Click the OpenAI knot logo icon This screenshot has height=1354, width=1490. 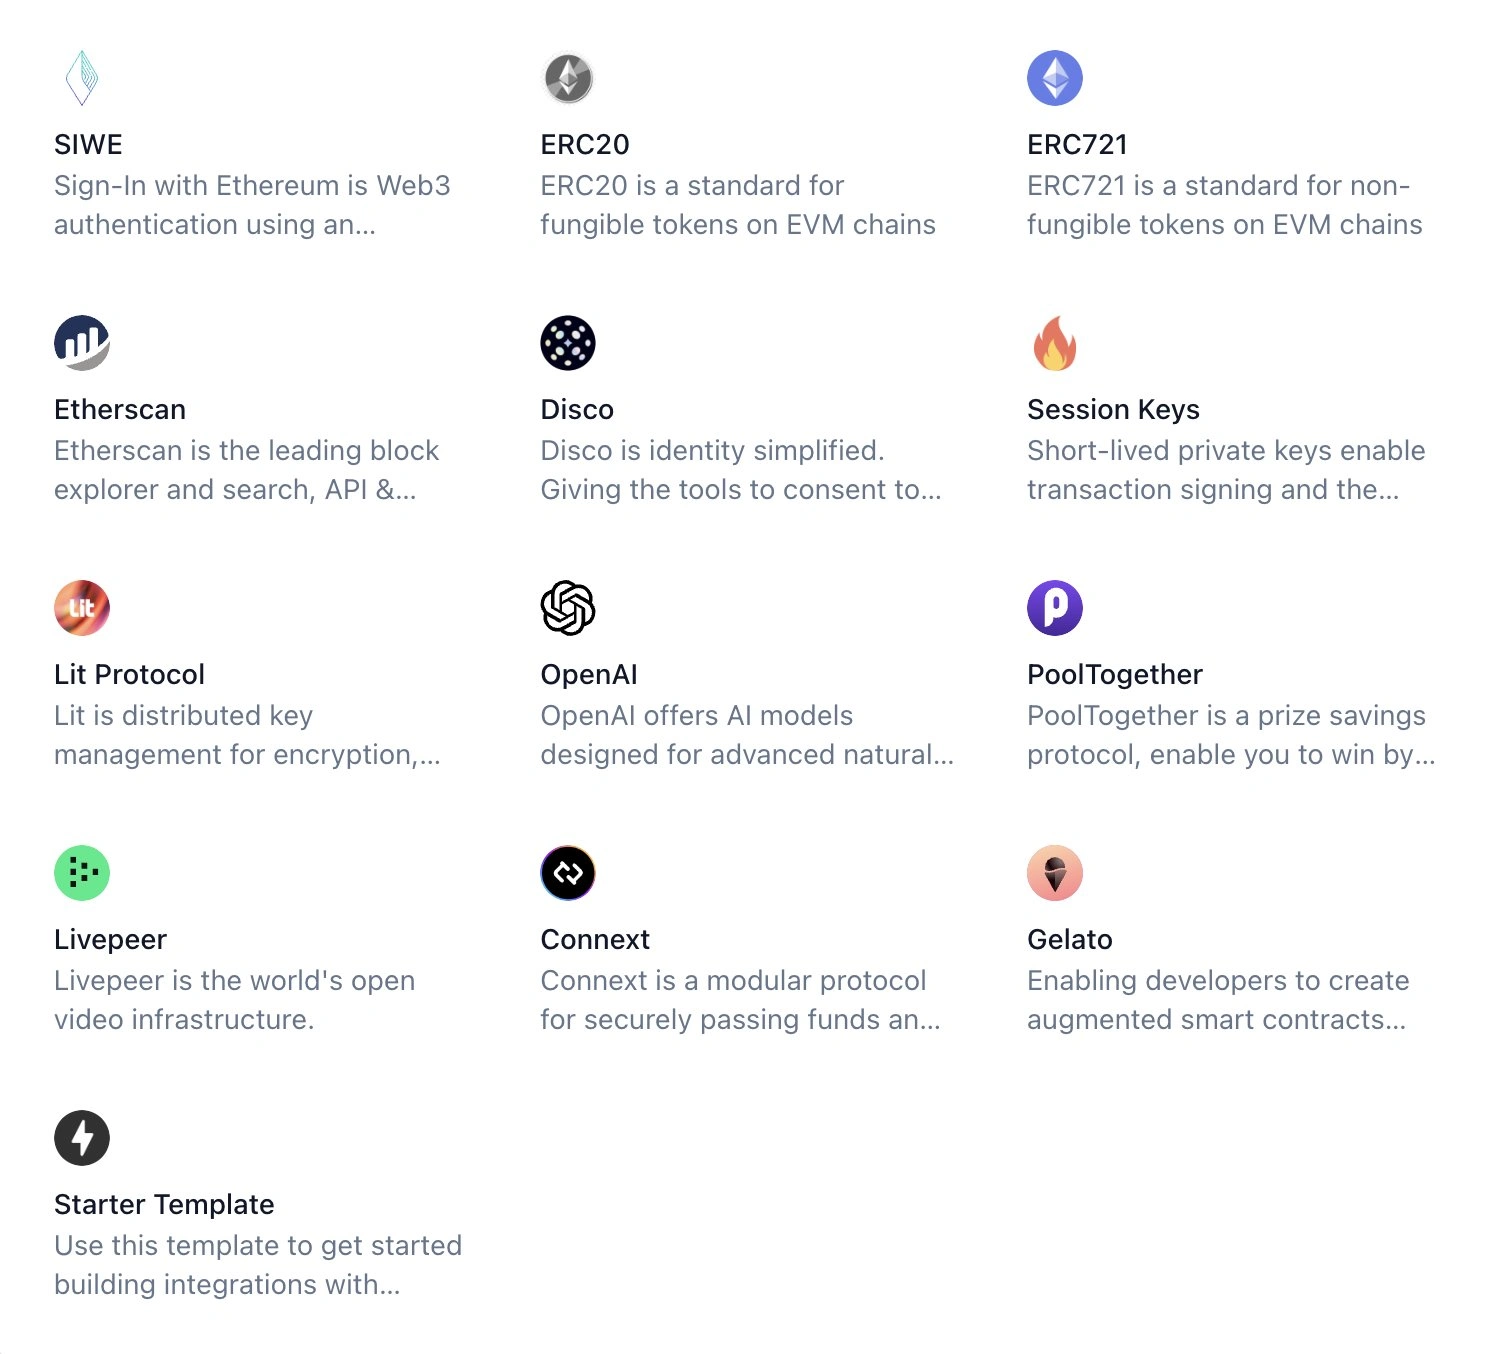pyautogui.click(x=568, y=608)
